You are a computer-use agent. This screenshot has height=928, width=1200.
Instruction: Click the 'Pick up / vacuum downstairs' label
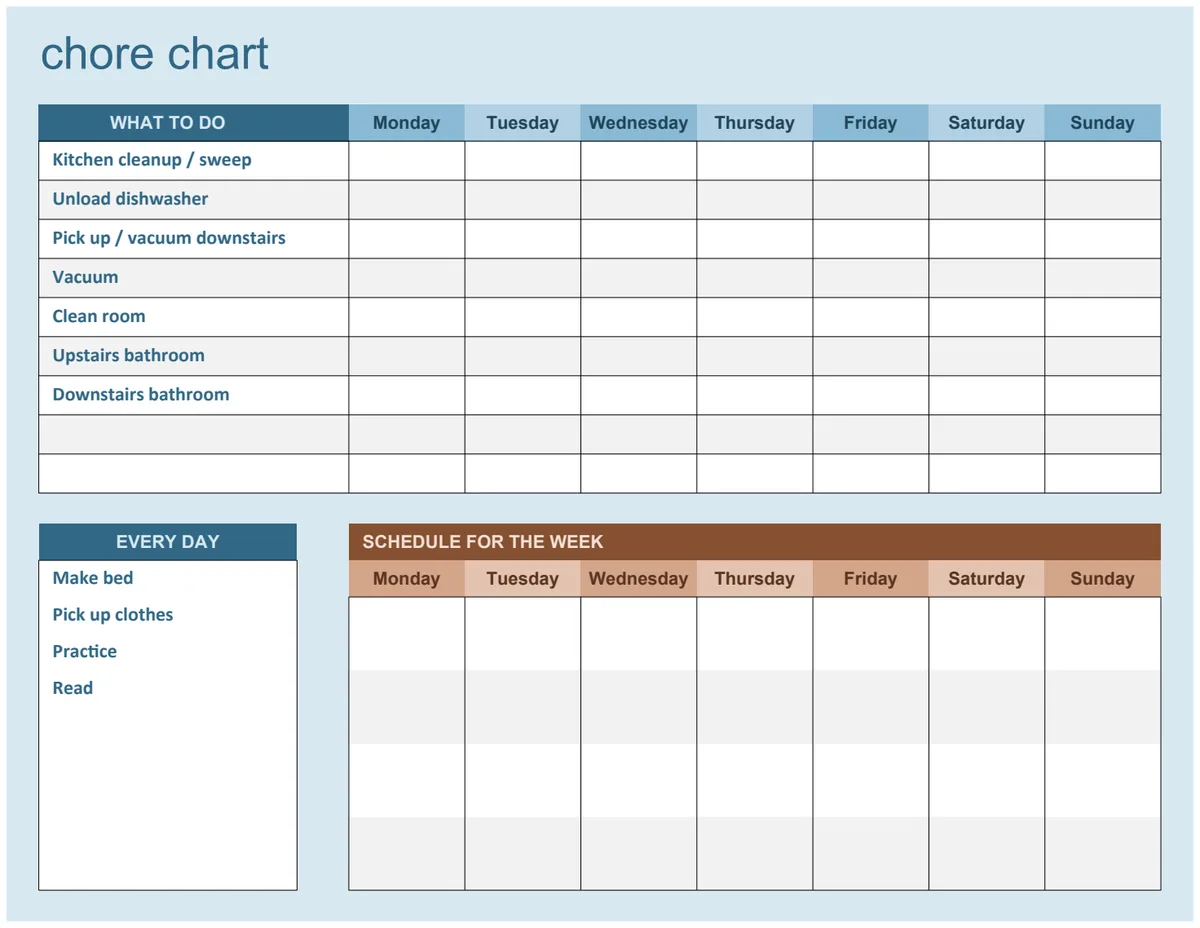(169, 238)
